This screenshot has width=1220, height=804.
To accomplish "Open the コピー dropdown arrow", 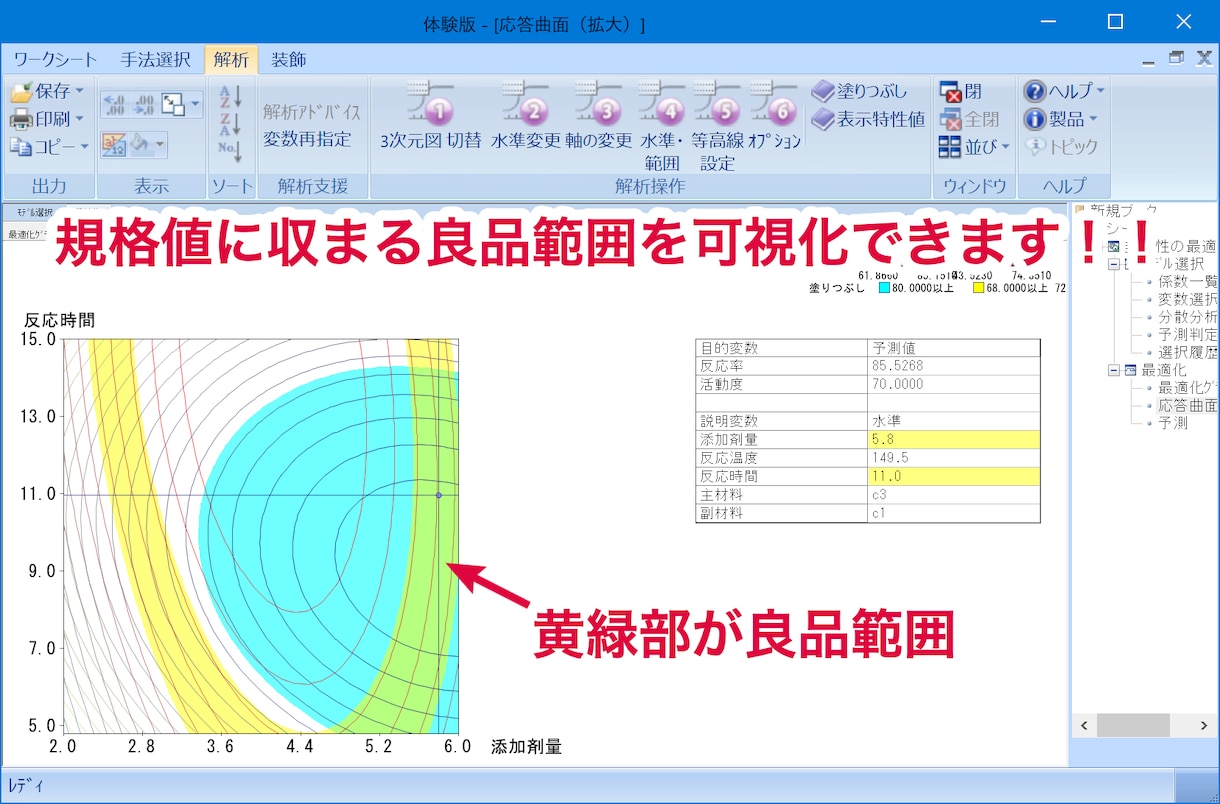I will coord(84,147).
